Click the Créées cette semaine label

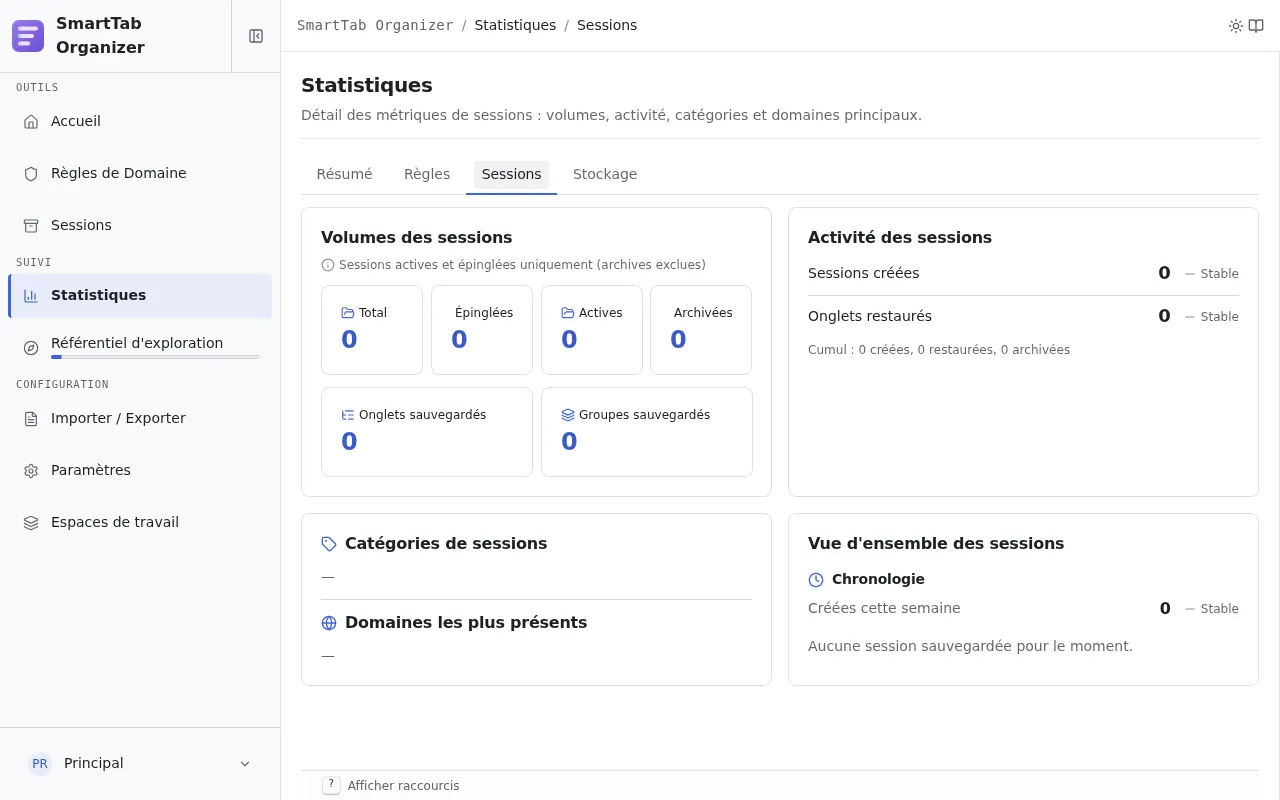(x=884, y=608)
